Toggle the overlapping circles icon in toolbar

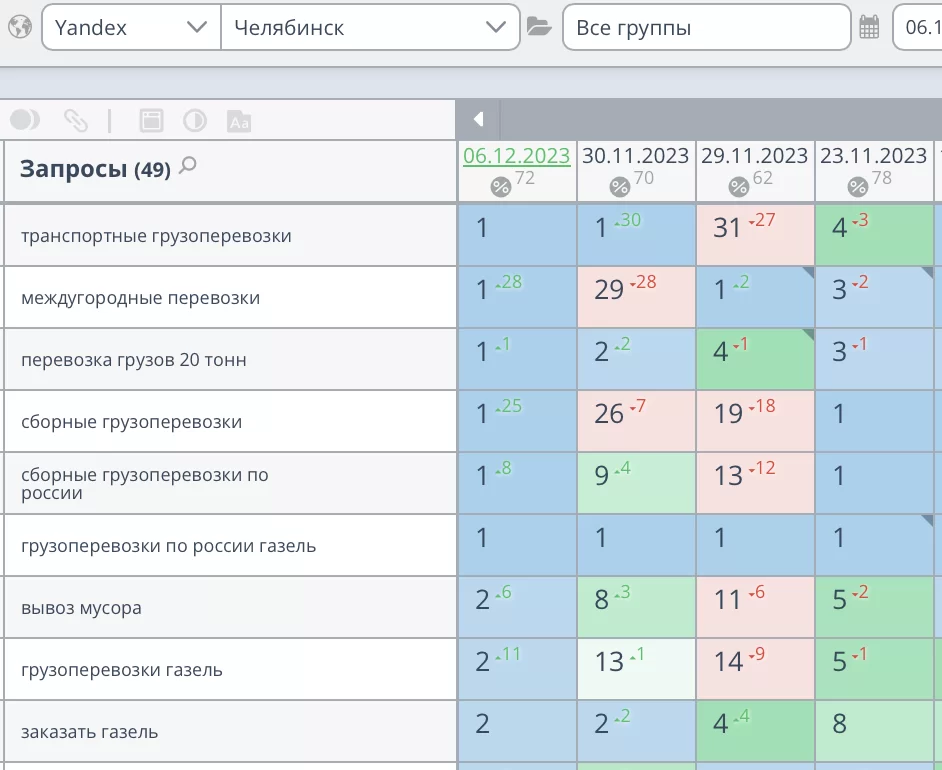pos(25,121)
